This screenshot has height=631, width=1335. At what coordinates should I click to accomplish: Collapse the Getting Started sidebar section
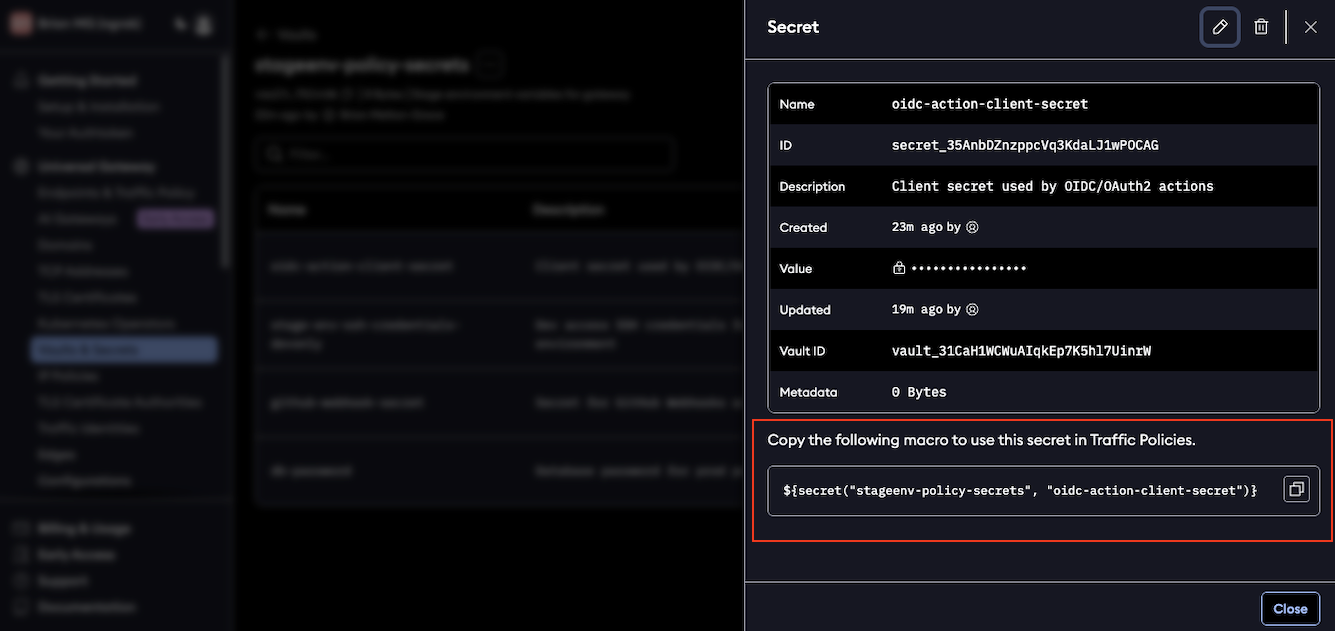coord(85,79)
